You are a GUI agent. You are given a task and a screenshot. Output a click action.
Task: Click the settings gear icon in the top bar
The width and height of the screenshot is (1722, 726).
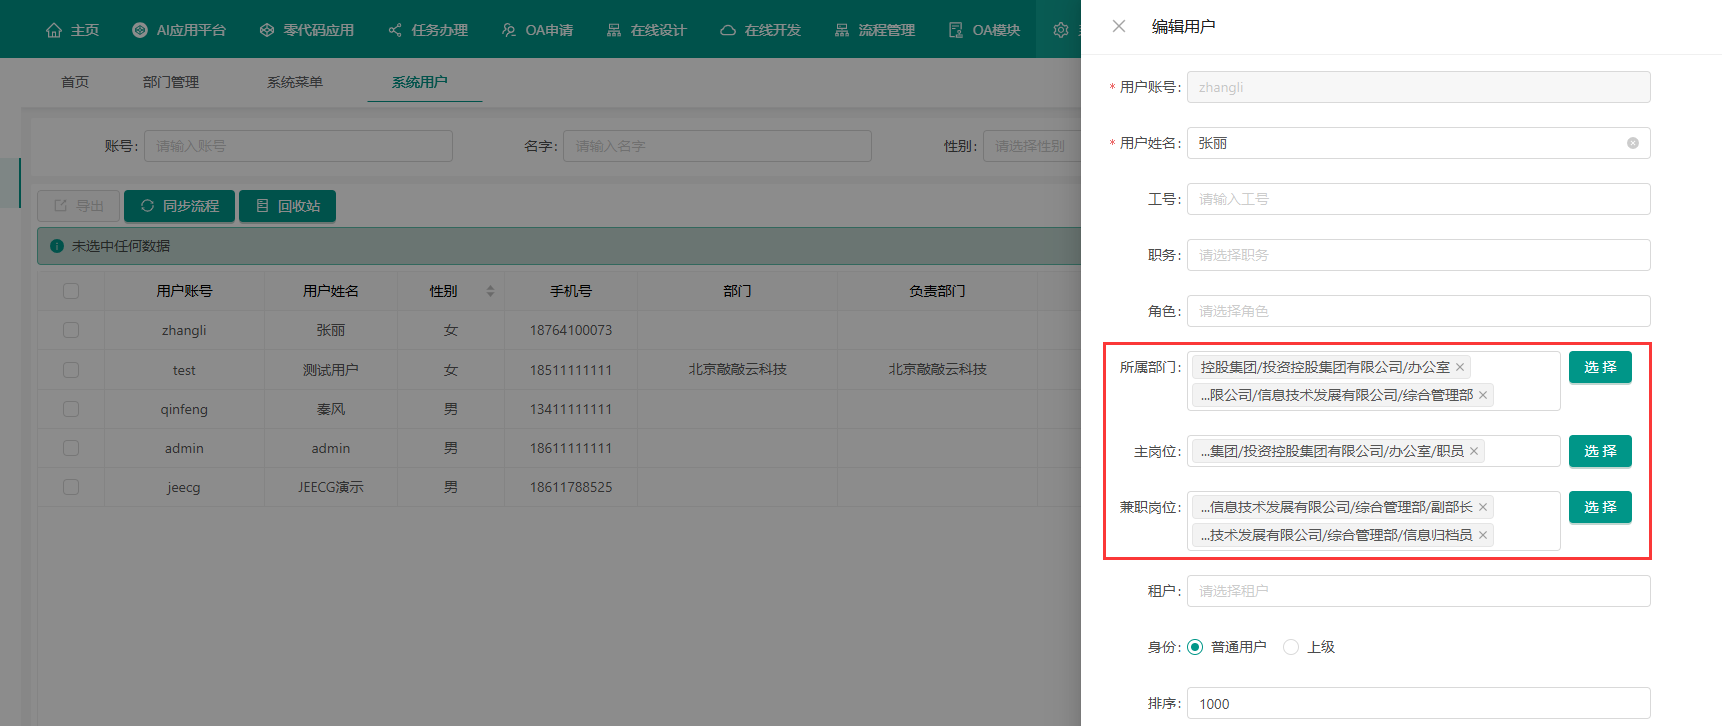1061,30
